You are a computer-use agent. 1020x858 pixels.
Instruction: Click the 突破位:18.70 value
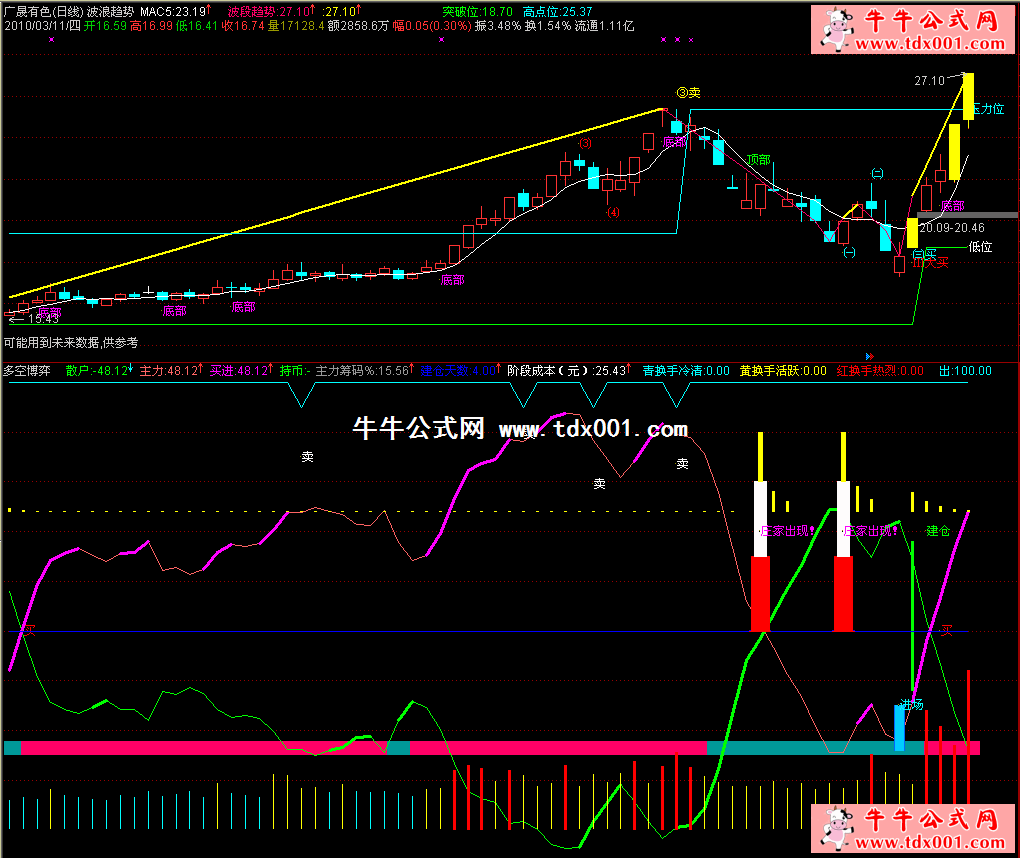tap(477, 12)
